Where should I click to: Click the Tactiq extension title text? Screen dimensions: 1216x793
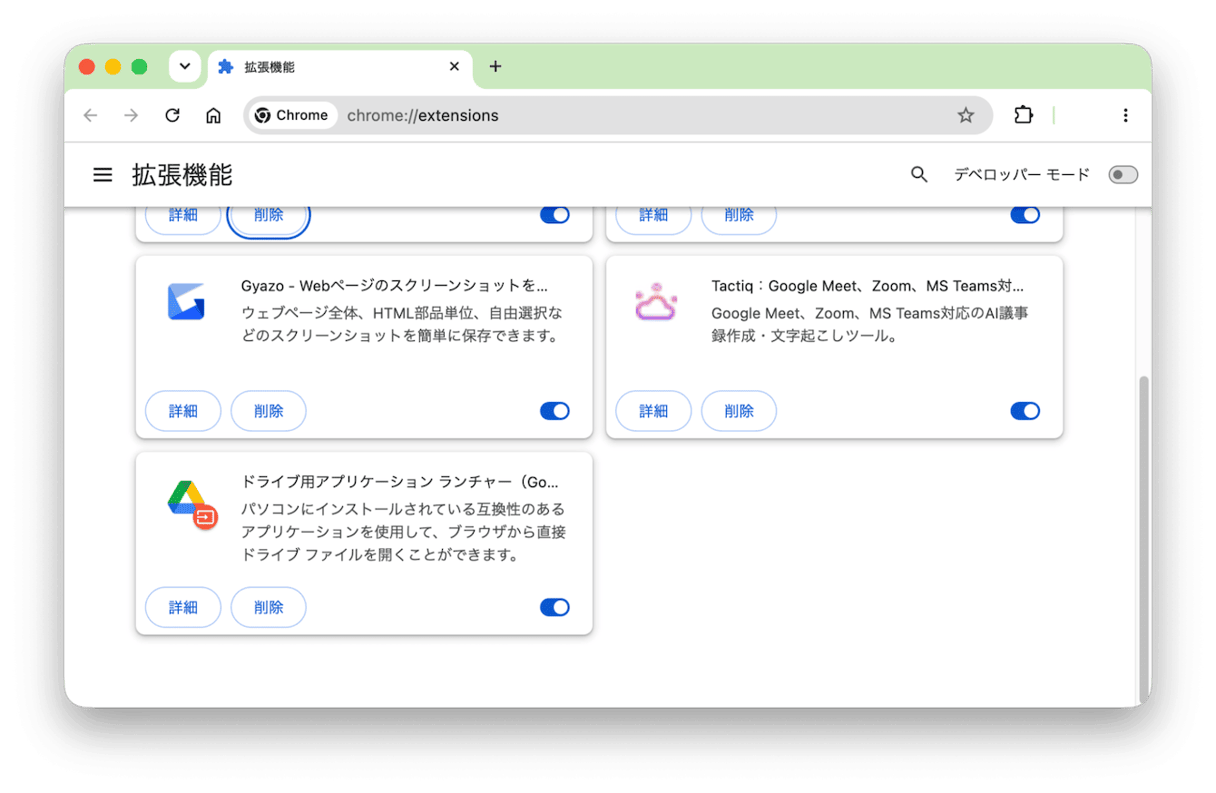[x=868, y=286]
